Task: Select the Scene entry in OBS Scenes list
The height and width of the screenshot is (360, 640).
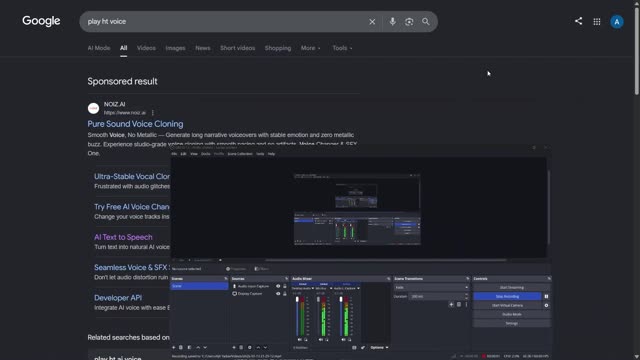Action: (x=199, y=286)
